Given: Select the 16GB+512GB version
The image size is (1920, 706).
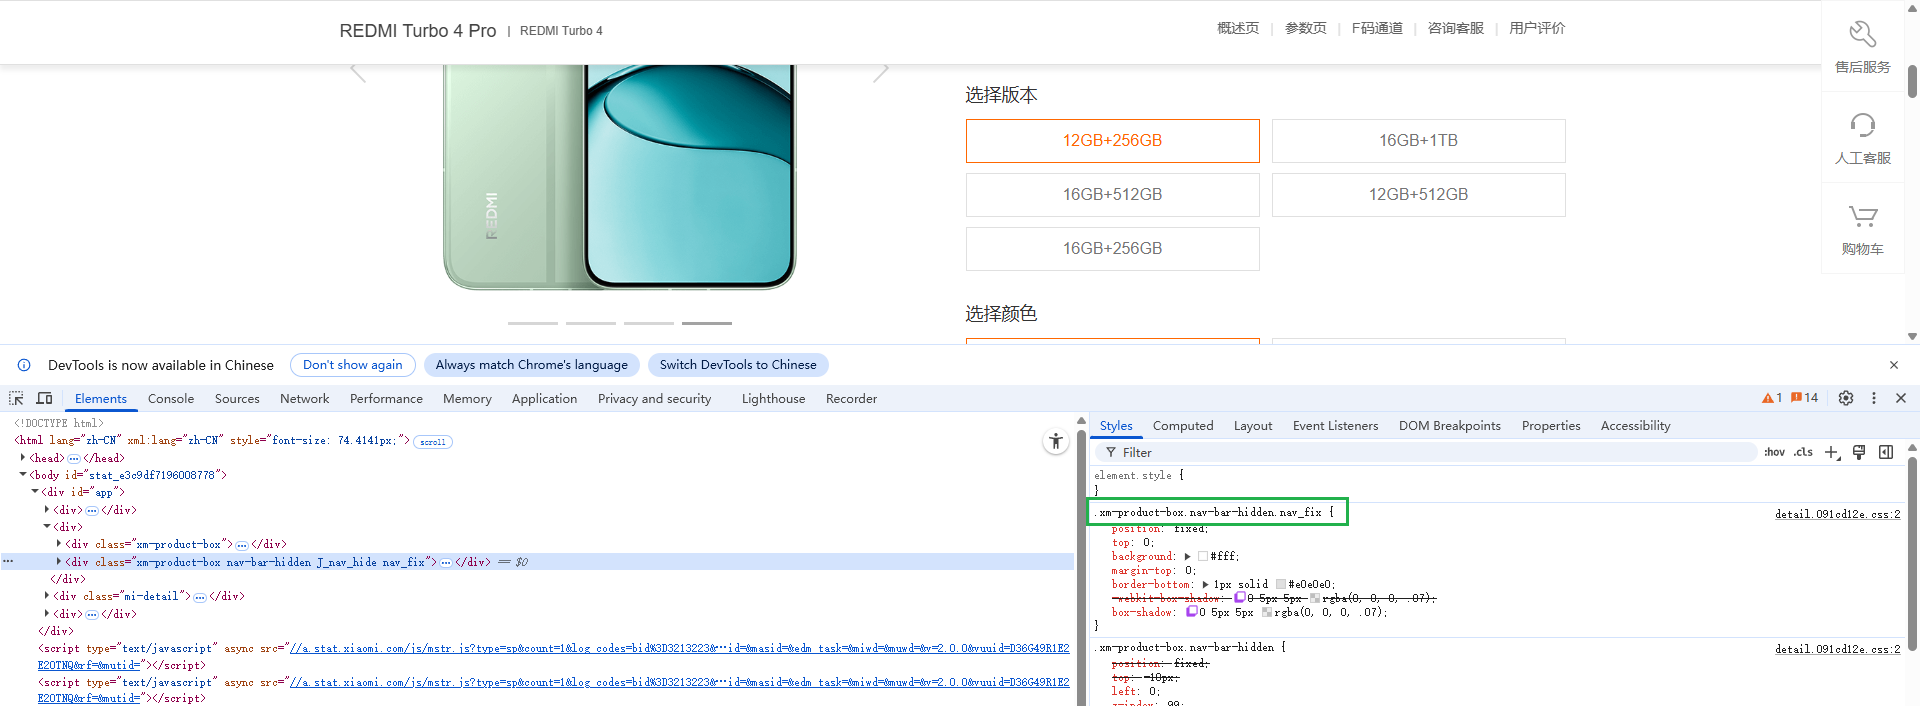Looking at the screenshot, I should [x=1112, y=195].
